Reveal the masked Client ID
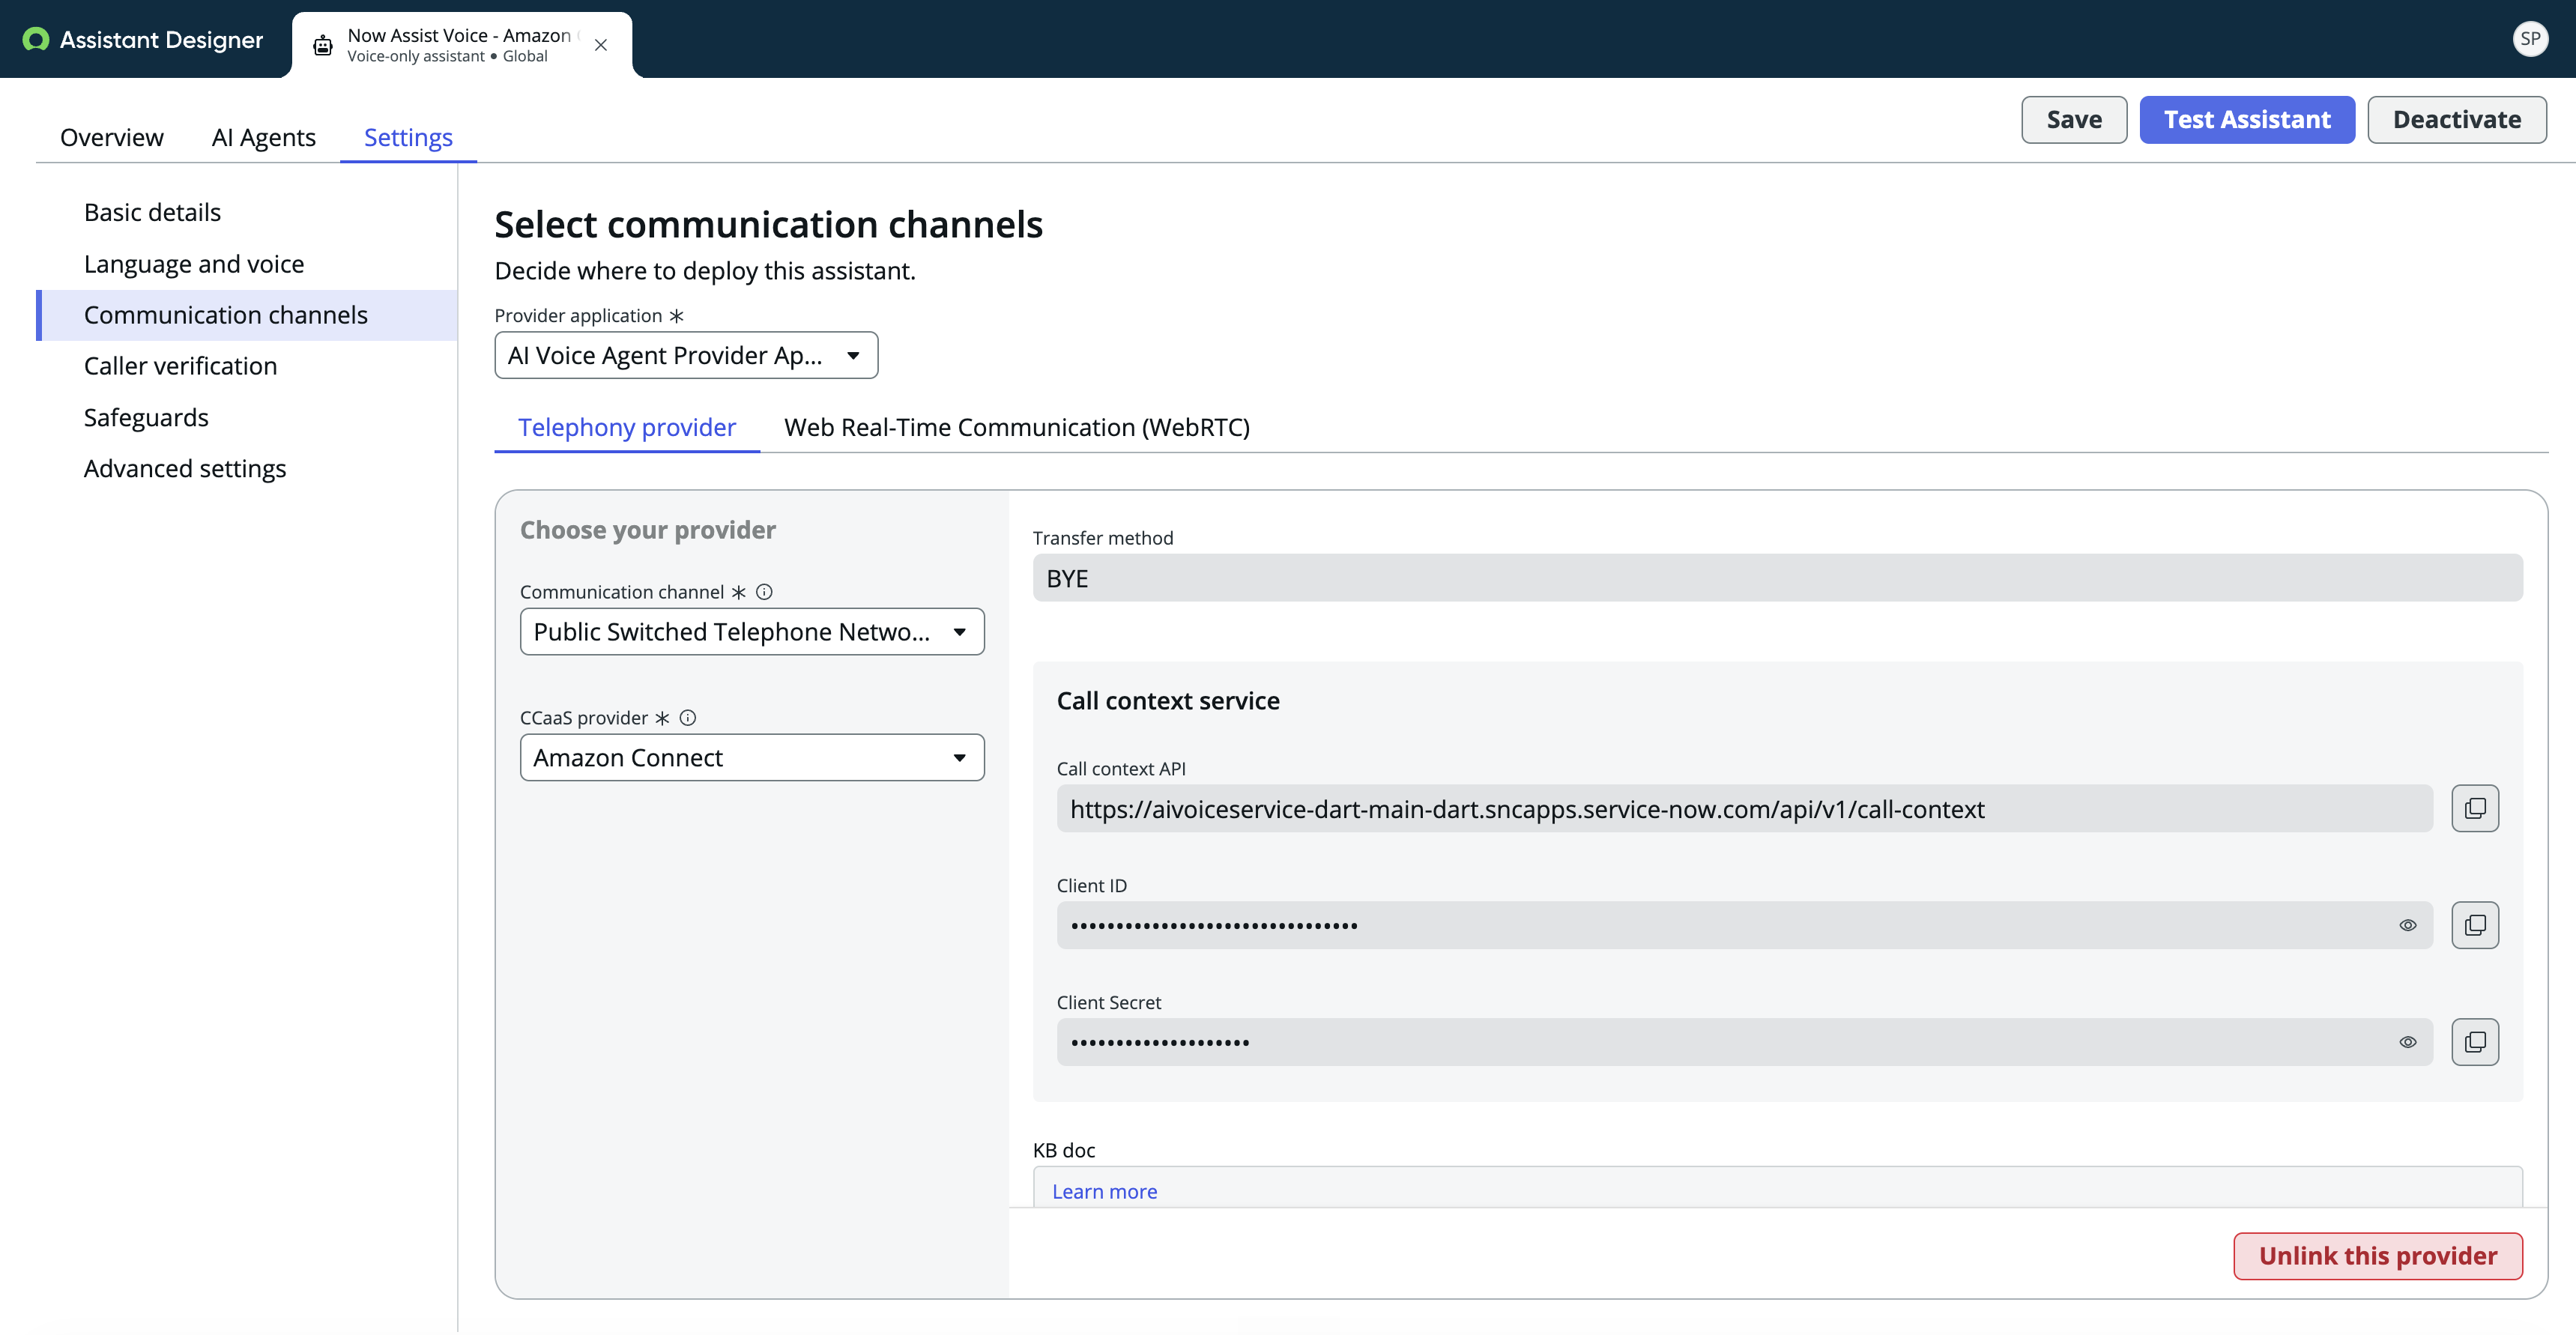 coord(2408,925)
